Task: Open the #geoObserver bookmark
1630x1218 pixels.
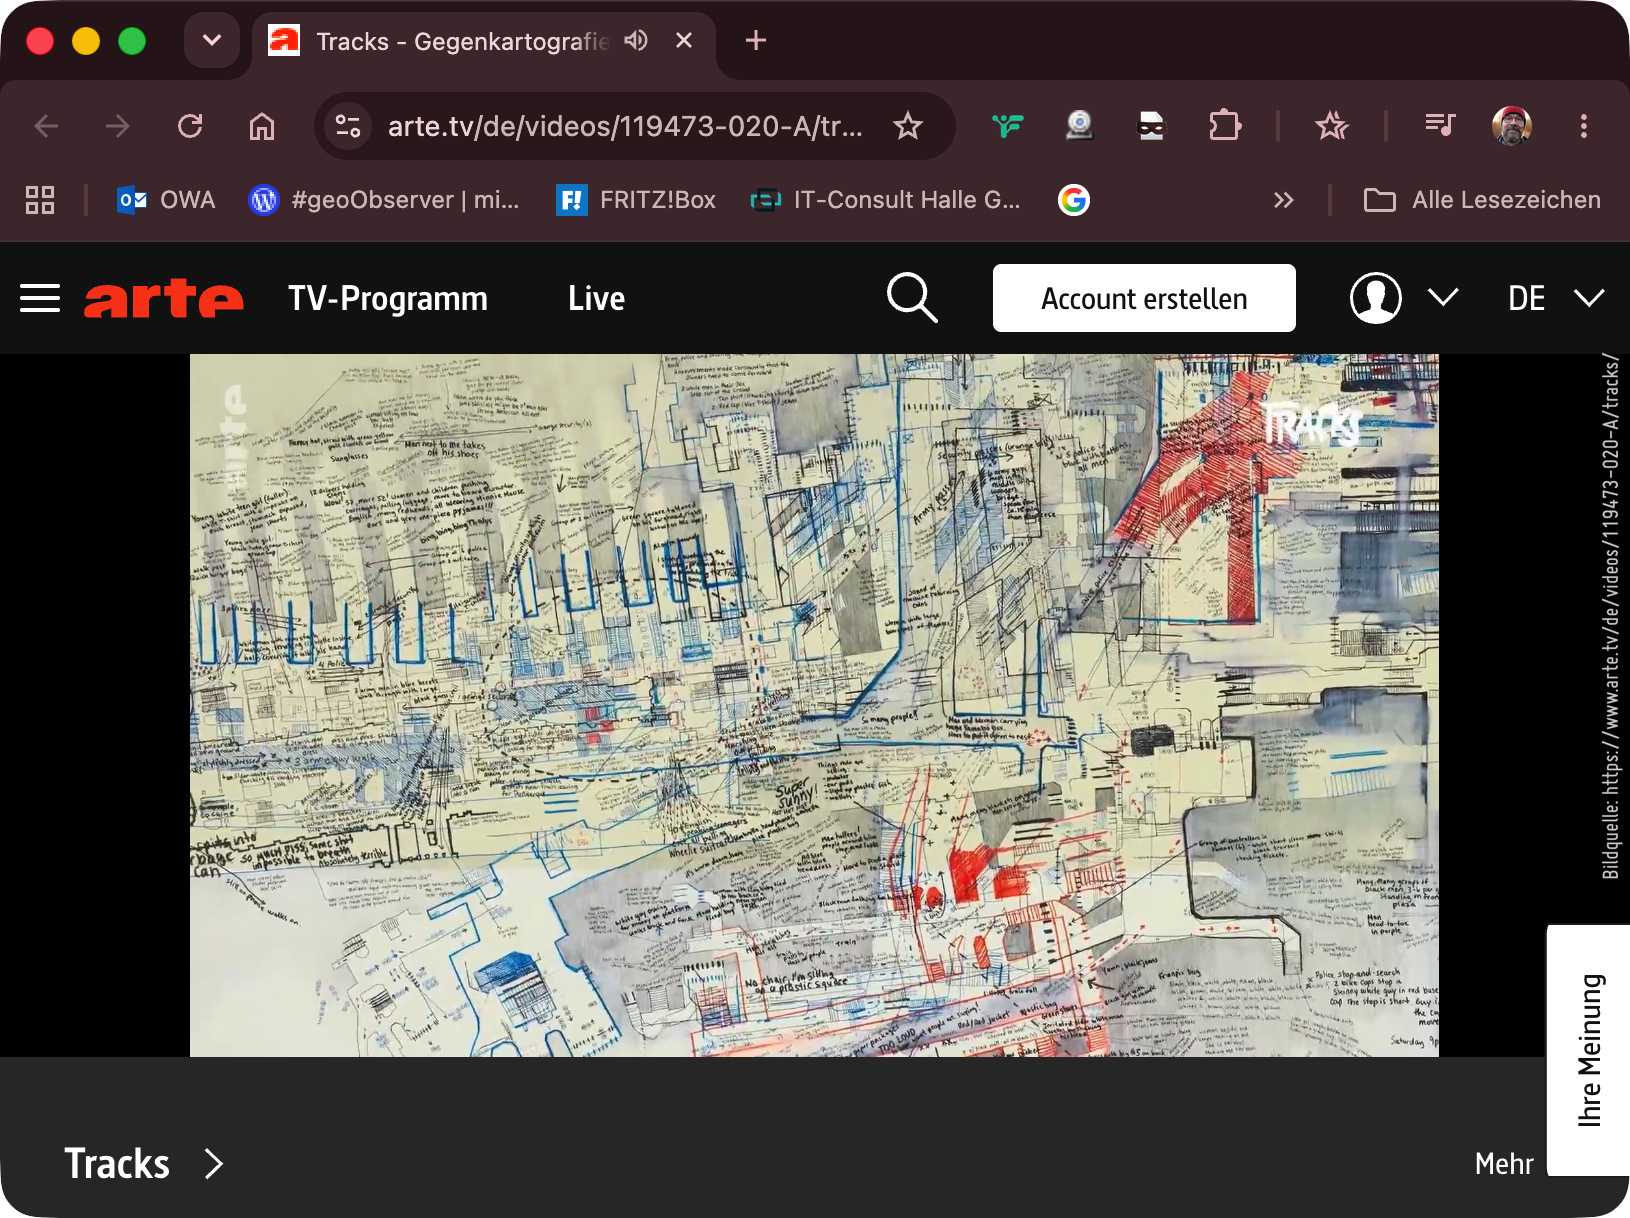Action: 384,200
